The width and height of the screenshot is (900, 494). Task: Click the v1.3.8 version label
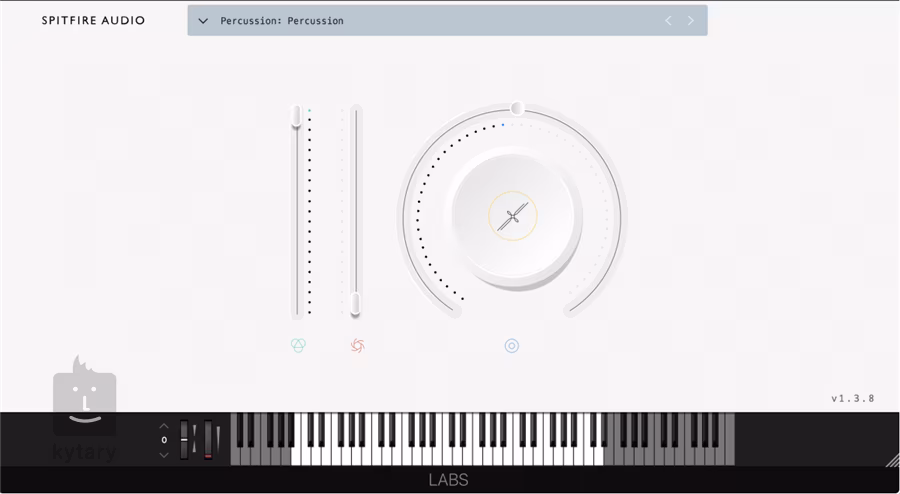(x=853, y=398)
